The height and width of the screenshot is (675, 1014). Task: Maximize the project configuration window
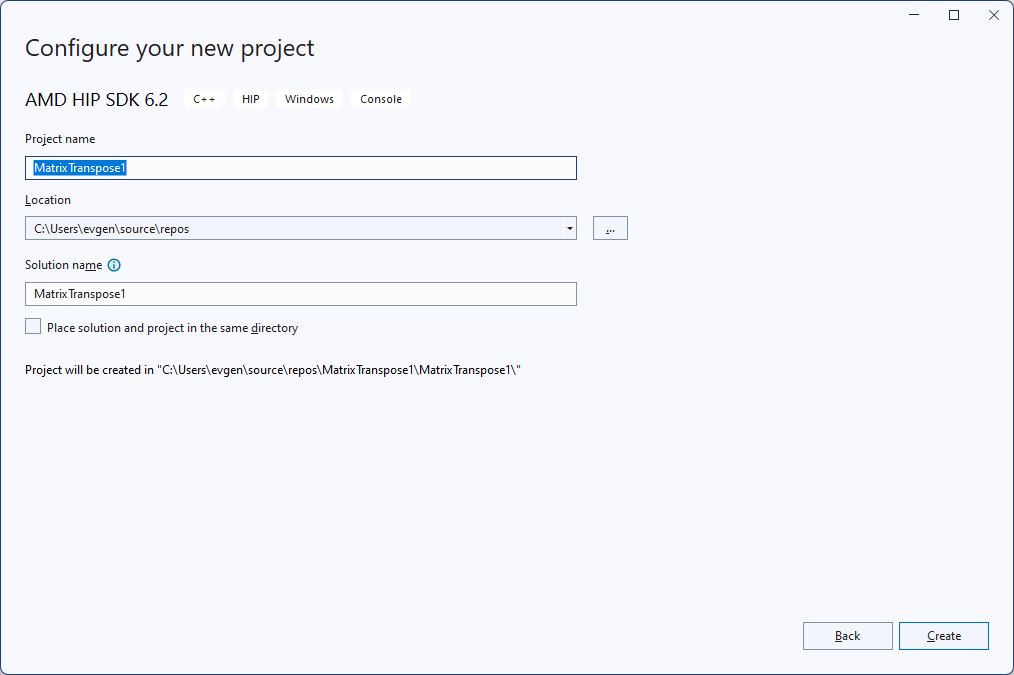point(954,15)
